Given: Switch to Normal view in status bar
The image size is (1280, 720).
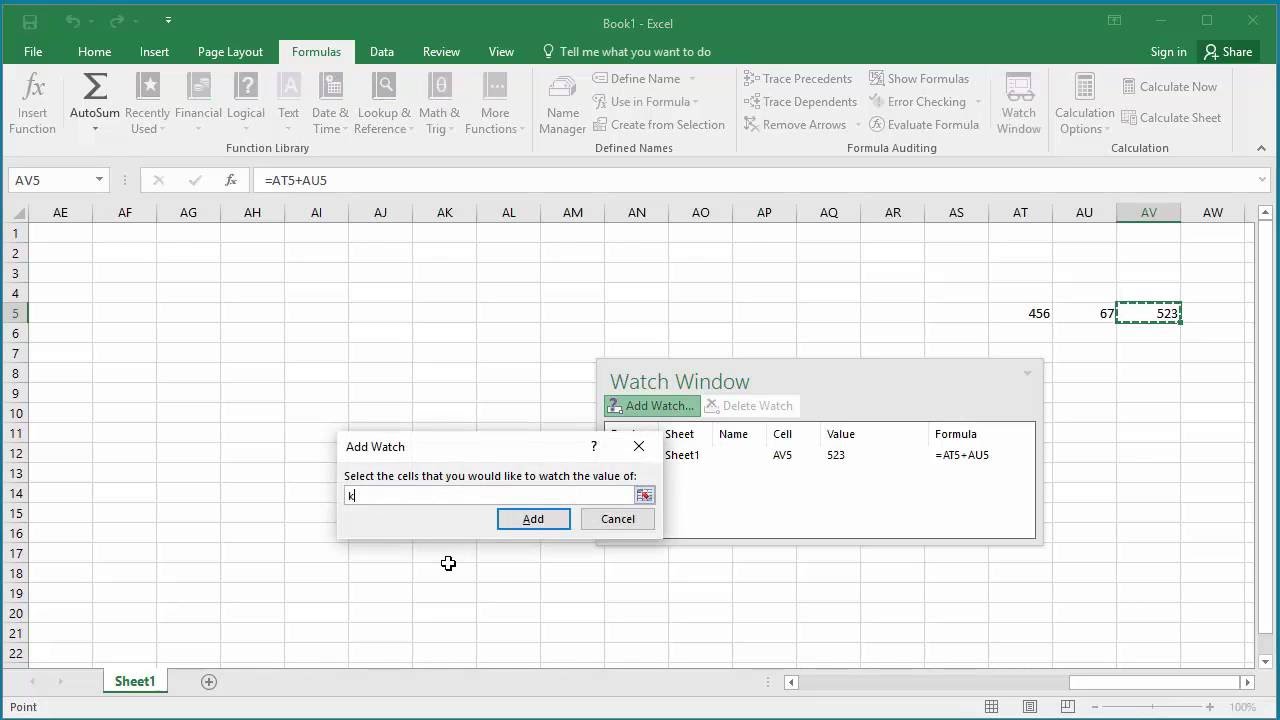Looking at the screenshot, I should (x=991, y=707).
